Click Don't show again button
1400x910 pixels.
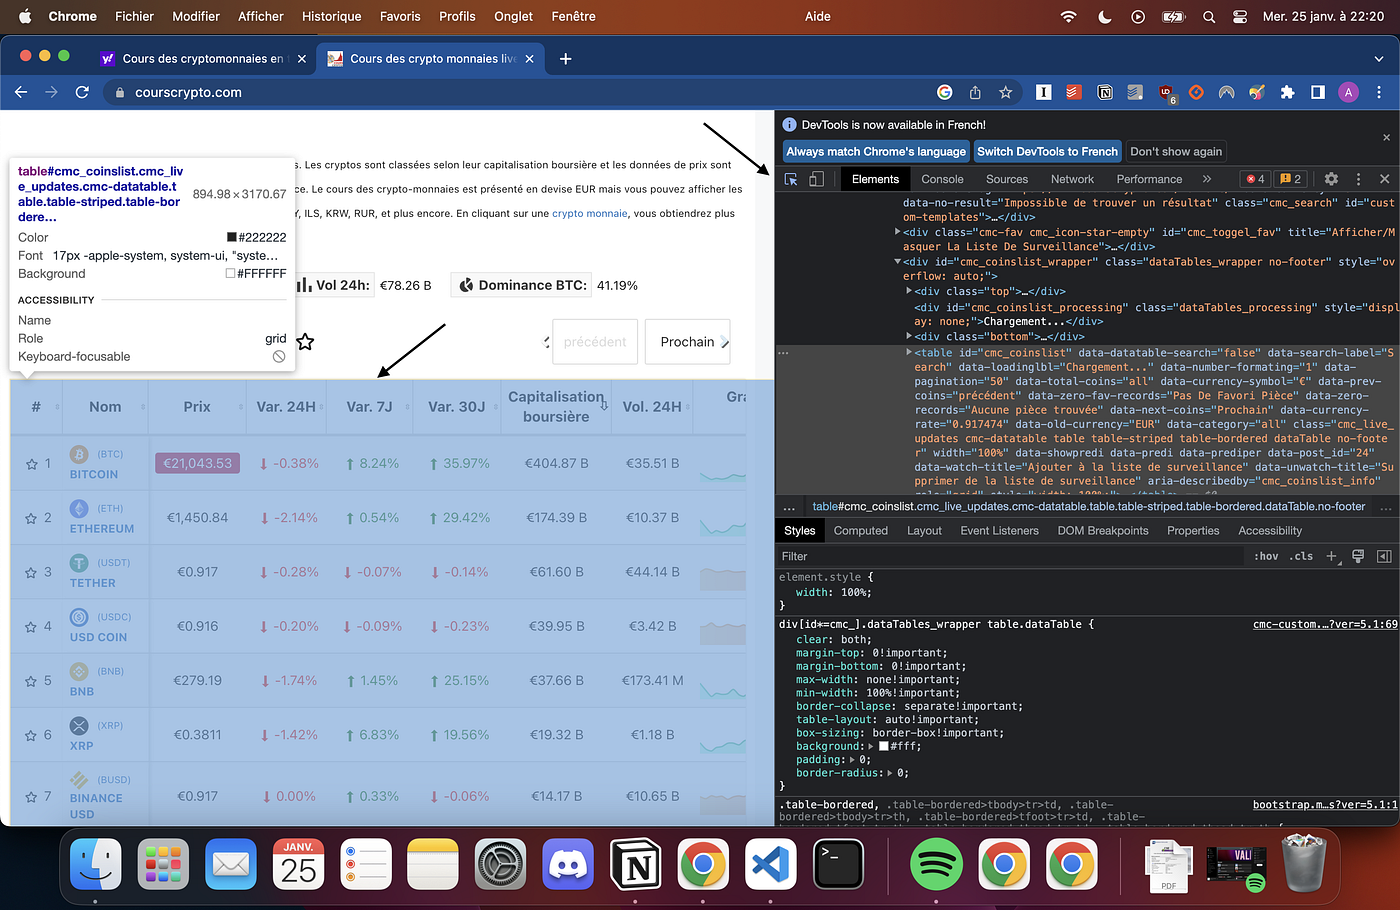pyautogui.click(x=1176, y=151)
